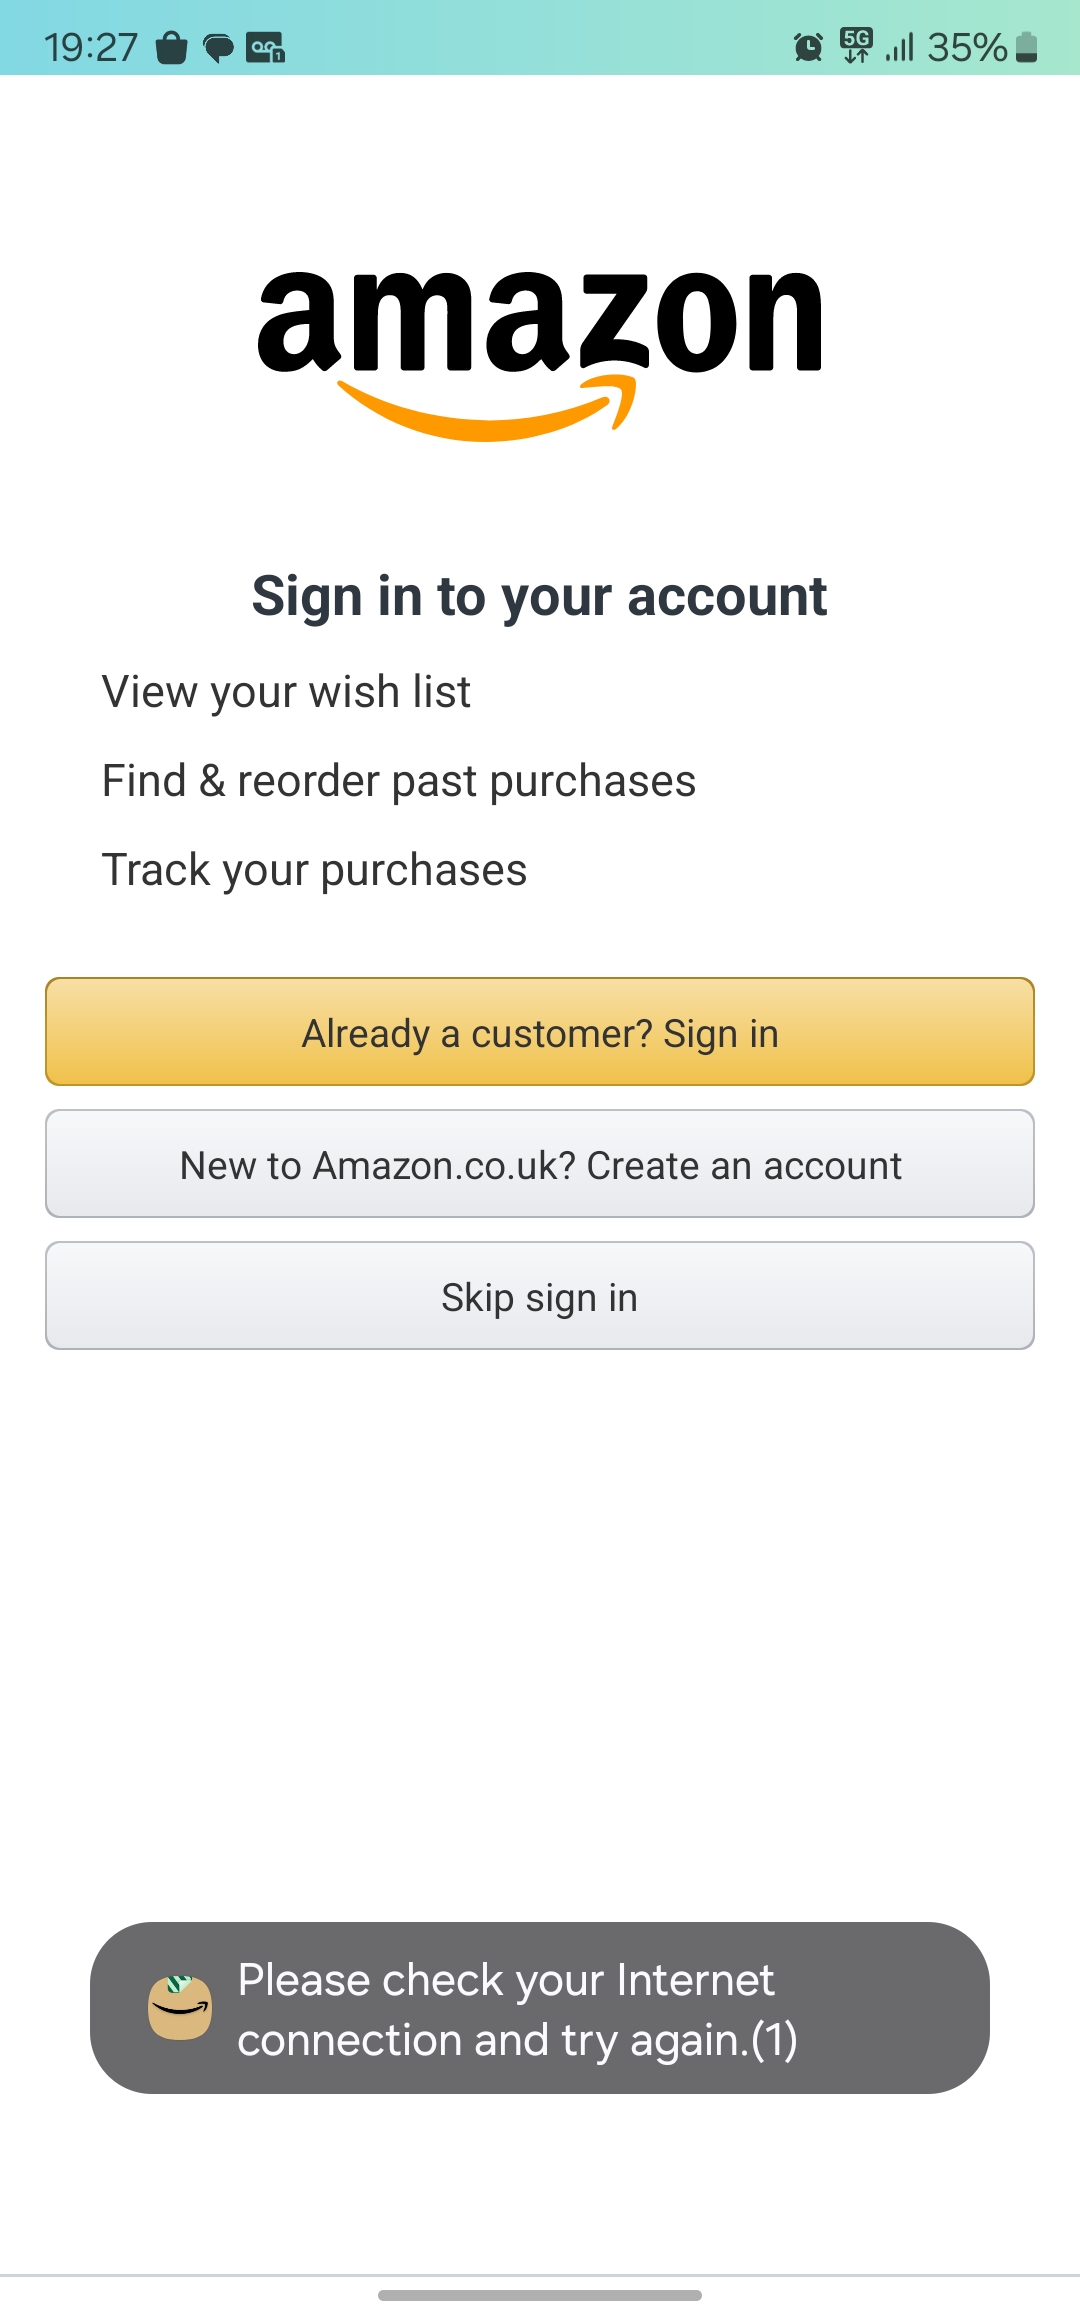This screenshot has width=1080, height=2316.
Task: Choose Create an account button
Action: tap(540, 1164)
